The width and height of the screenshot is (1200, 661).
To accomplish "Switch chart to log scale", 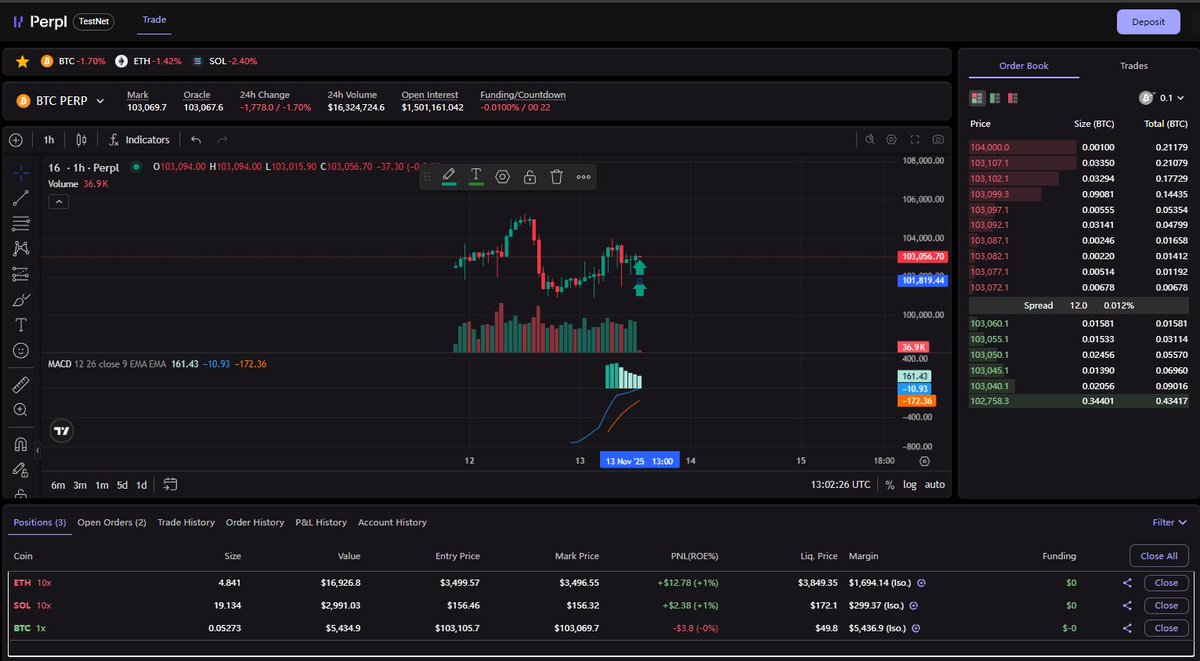I will coord(909,484).
